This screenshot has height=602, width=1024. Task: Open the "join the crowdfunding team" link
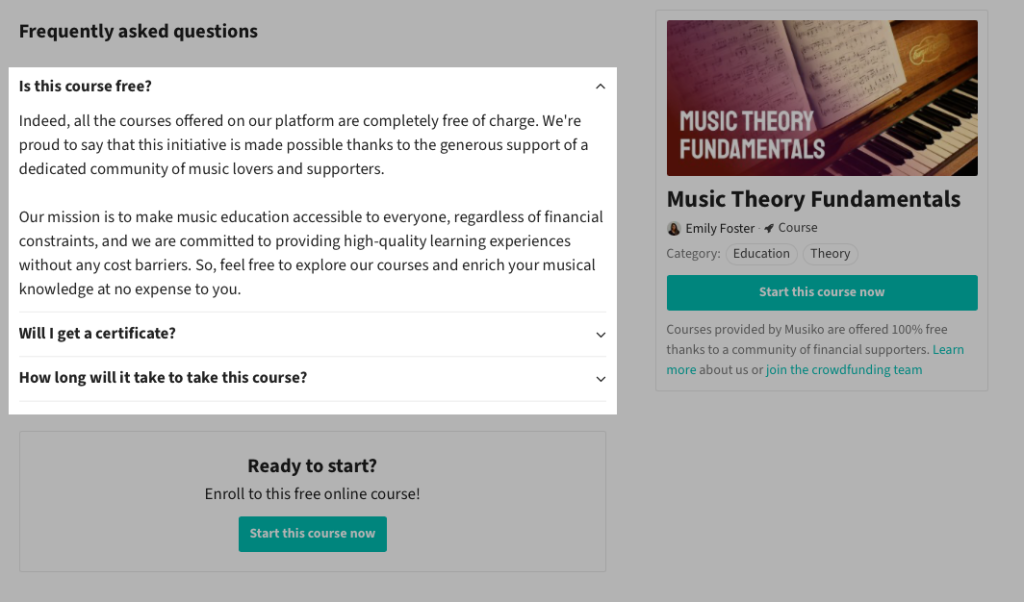tap(843, 370)
